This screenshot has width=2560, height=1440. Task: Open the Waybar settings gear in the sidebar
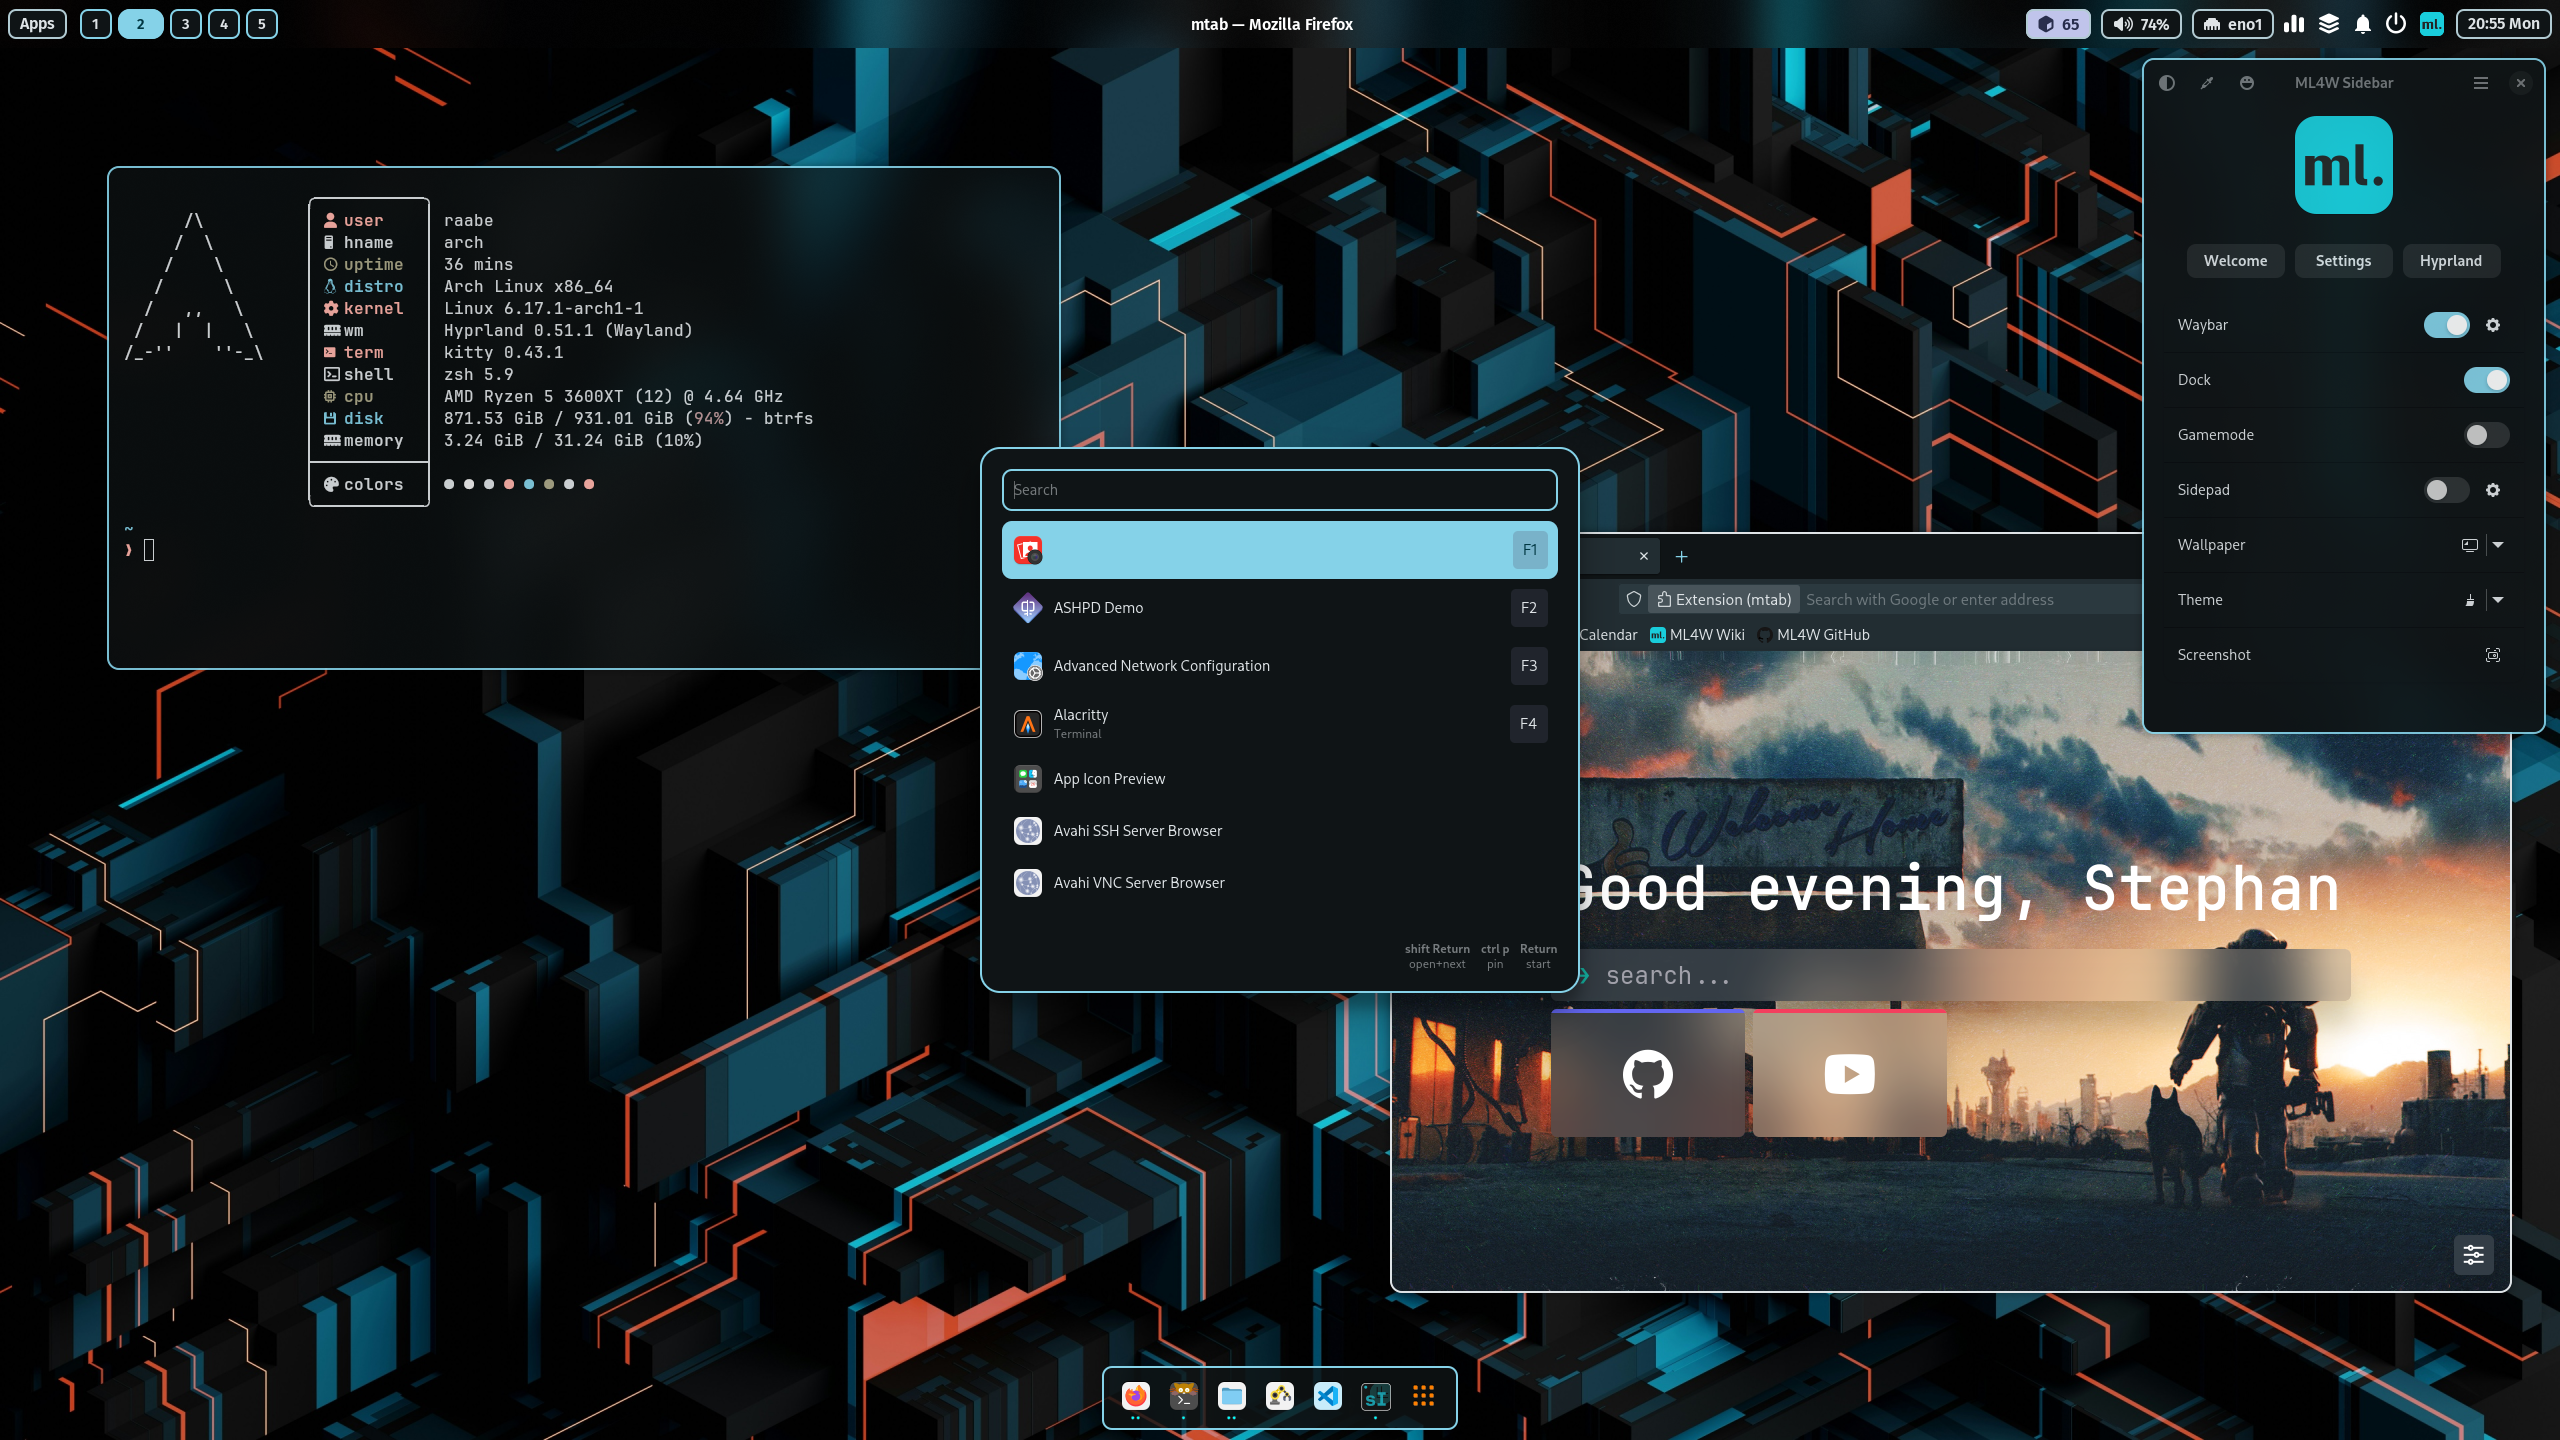2493,325
